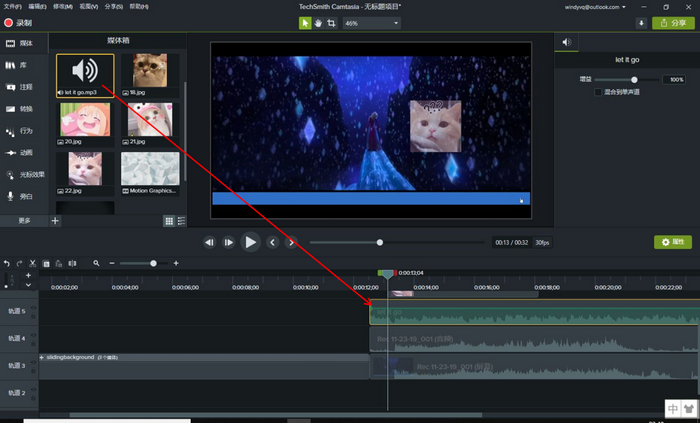
Task: Click the green 属性 properties button
Action: coord(673,242)
